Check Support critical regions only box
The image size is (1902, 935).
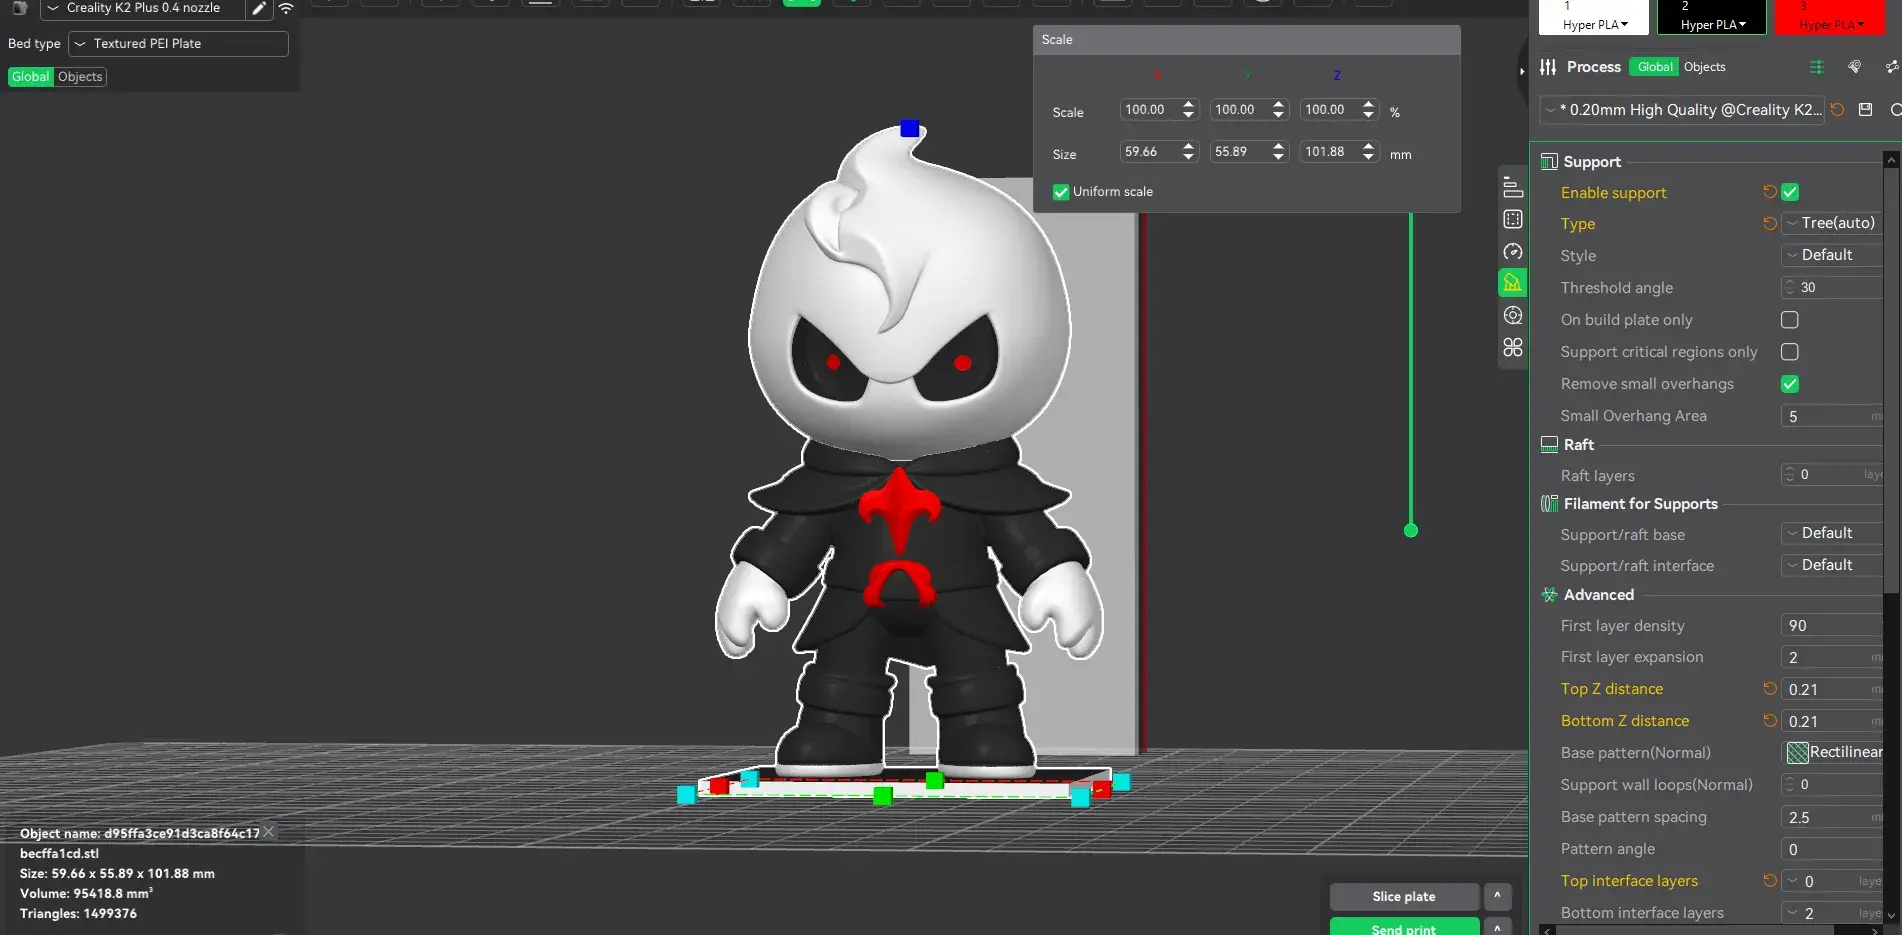pyautogui.click(x=1790, y=352)
